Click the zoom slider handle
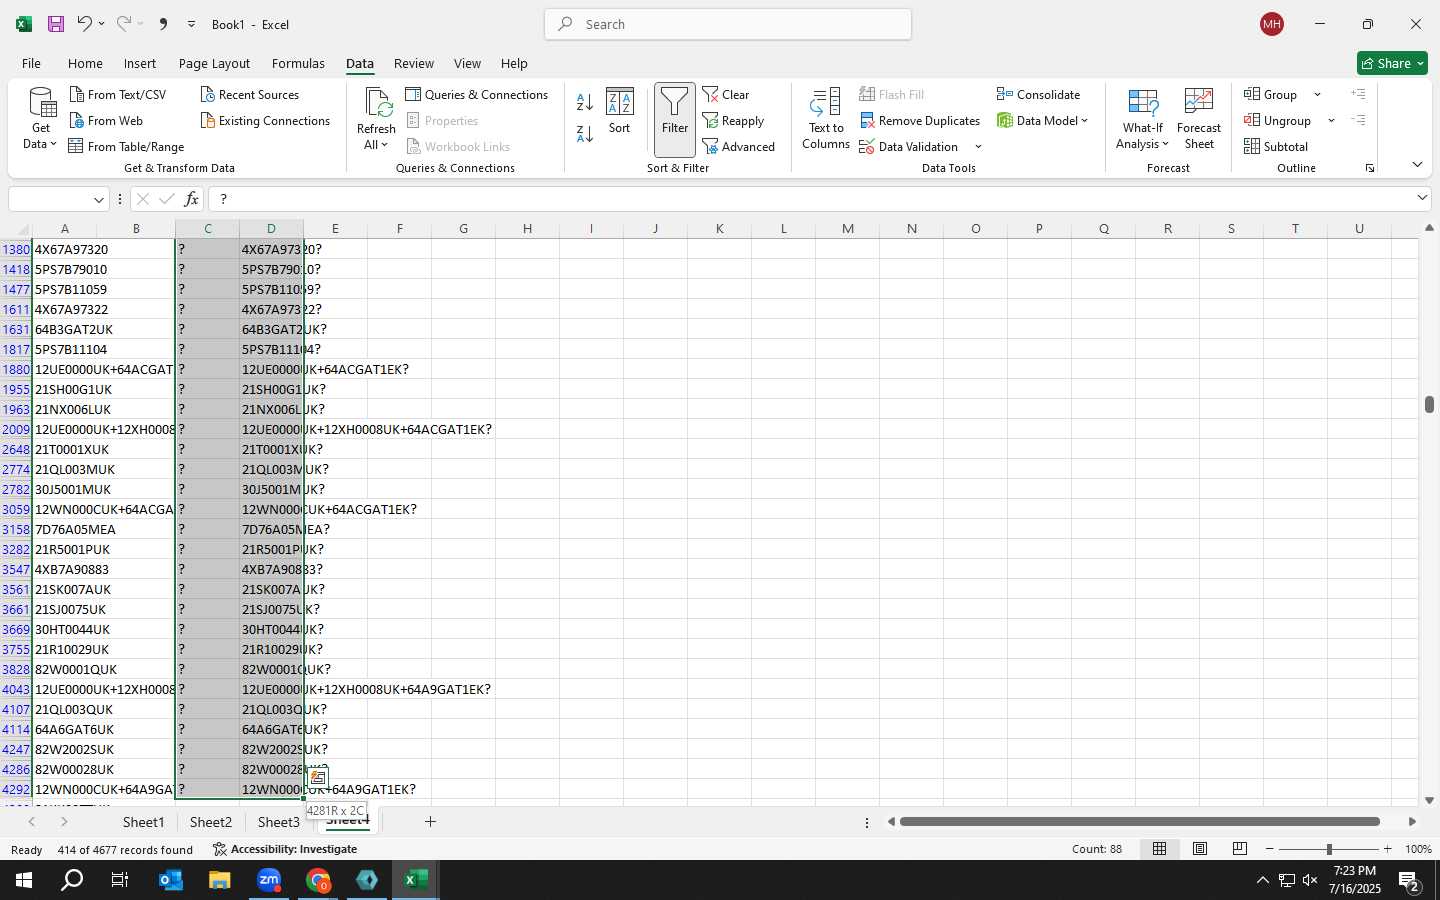 [1329, 849]
